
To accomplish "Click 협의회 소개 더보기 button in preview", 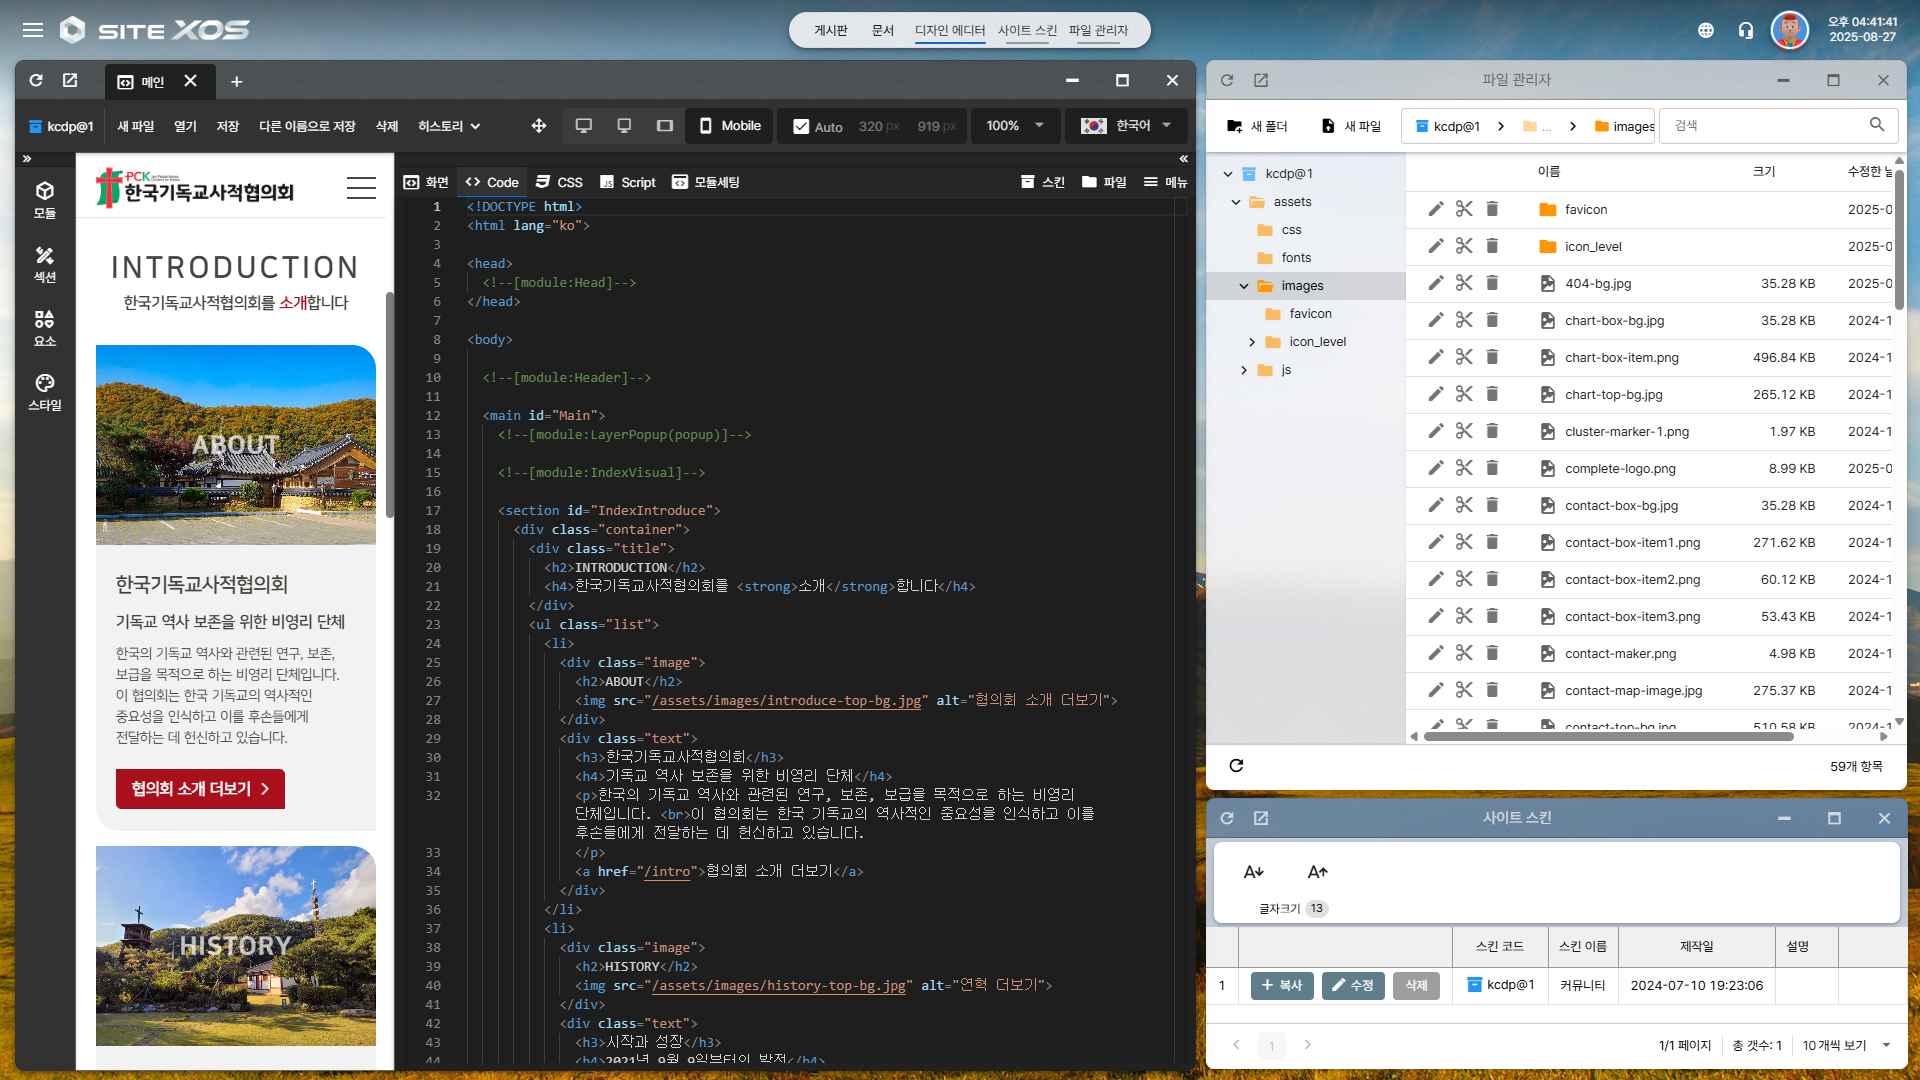I will click(200, 789).
